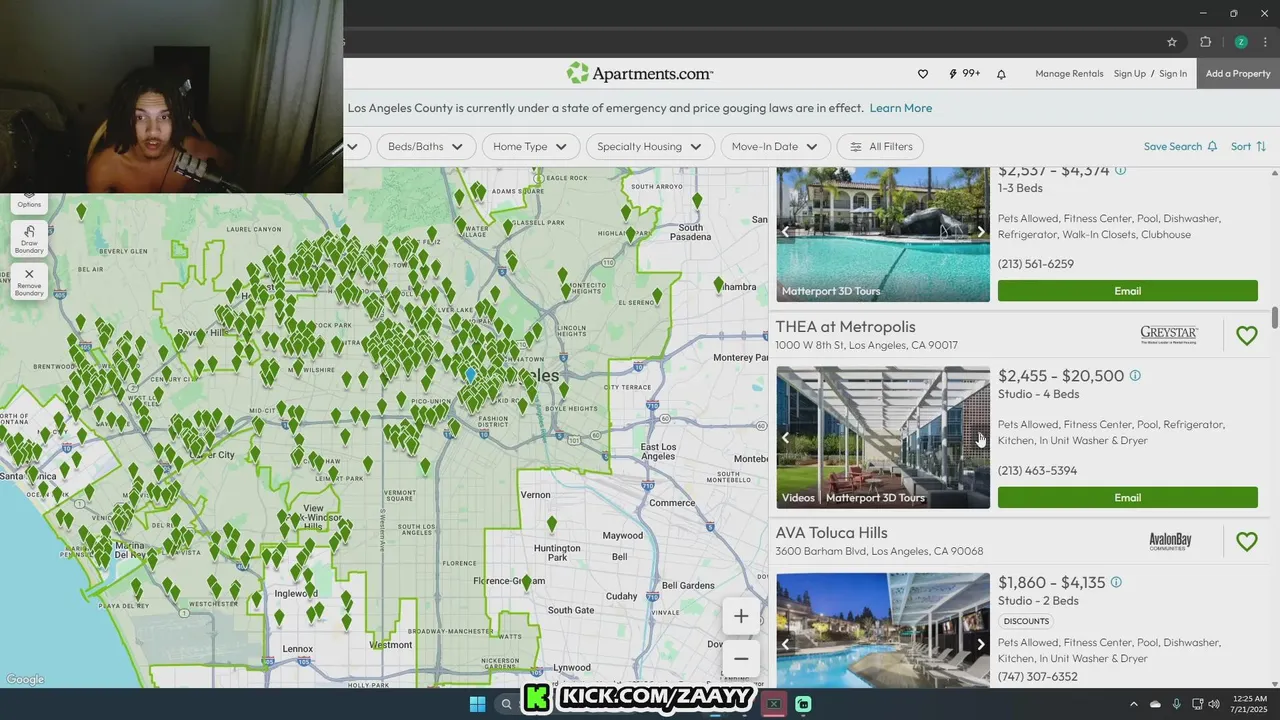Email the THEA at Metropolis property
Screen dimensions: 1280x720
[x=1127, y=497]
